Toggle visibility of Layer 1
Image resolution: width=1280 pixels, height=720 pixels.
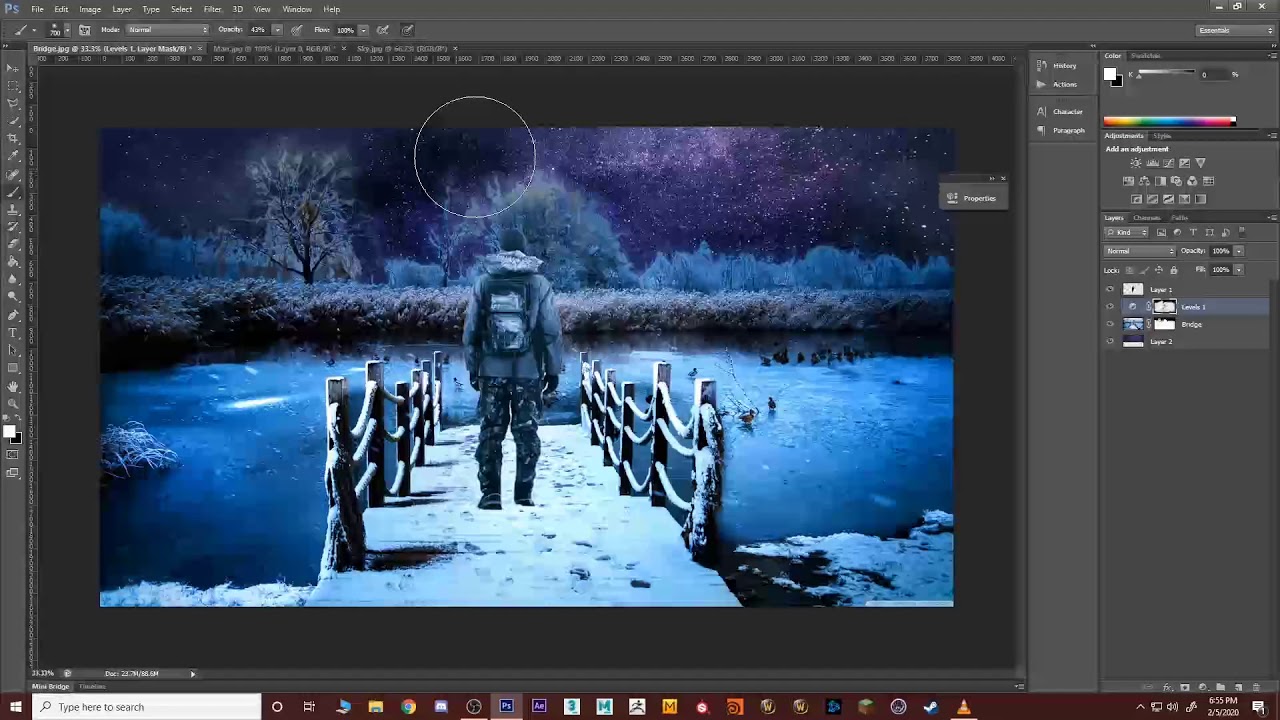[1109, 290]
